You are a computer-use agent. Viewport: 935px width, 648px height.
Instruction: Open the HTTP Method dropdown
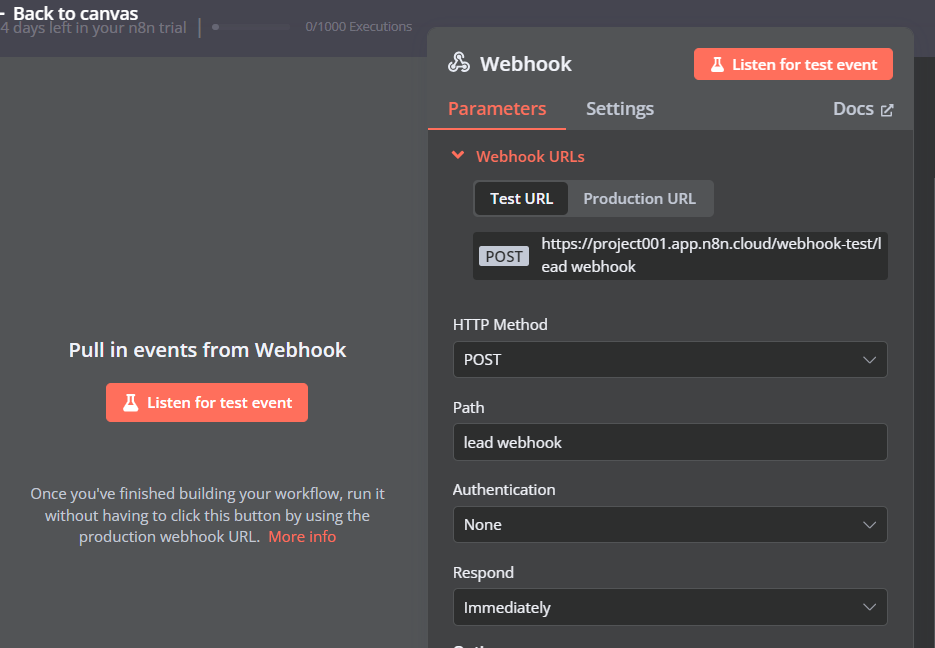pyautogui.click(x=670, y=359)
